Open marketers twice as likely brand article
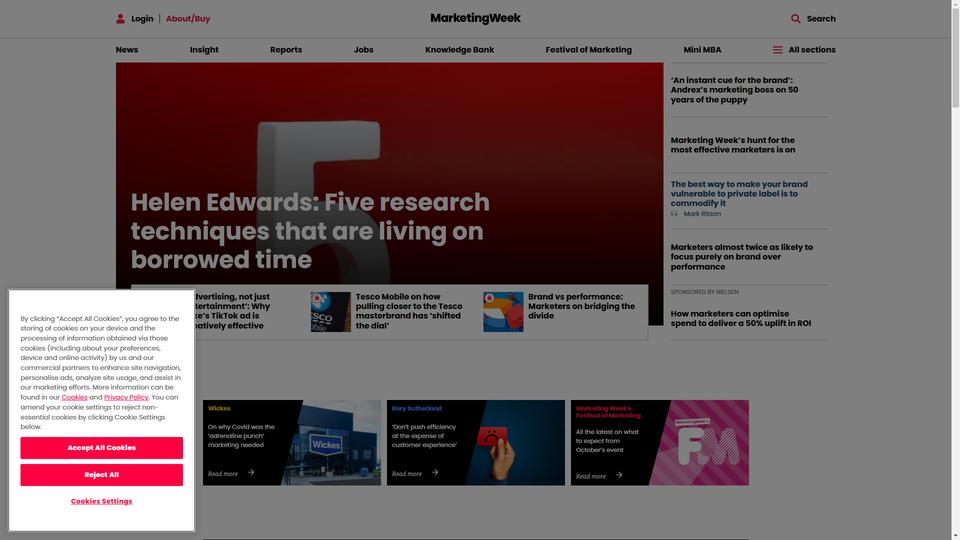 click(x=741, y=257)
